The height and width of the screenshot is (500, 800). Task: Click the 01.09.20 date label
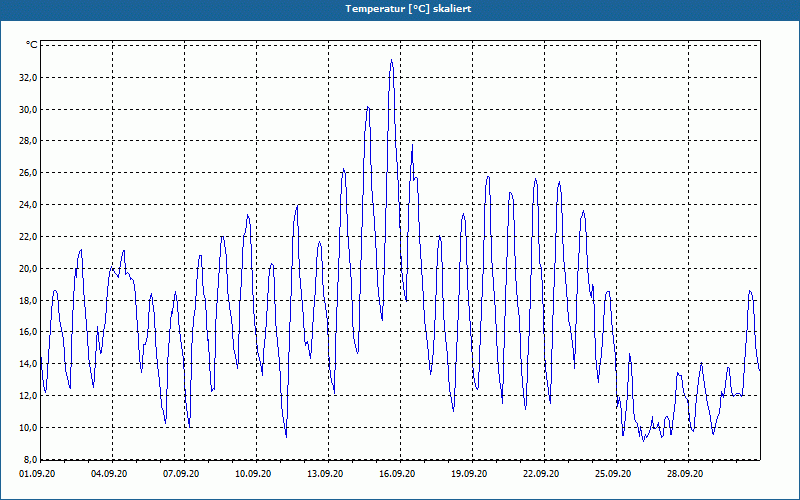click(38, 474)
